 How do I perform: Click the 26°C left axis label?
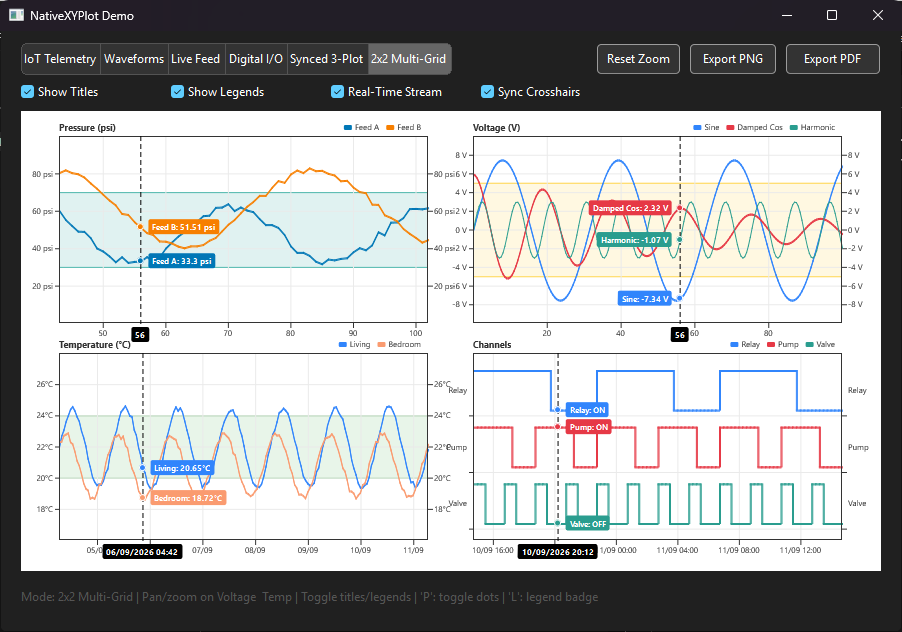[x=44, y=384]
